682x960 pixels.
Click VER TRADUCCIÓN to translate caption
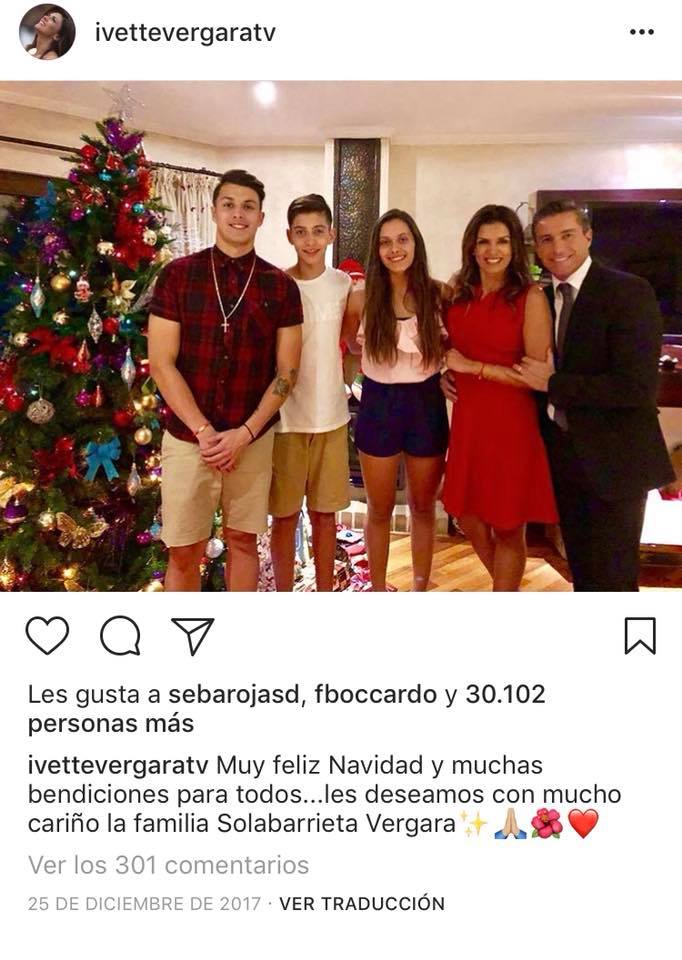tap(362, 904)
